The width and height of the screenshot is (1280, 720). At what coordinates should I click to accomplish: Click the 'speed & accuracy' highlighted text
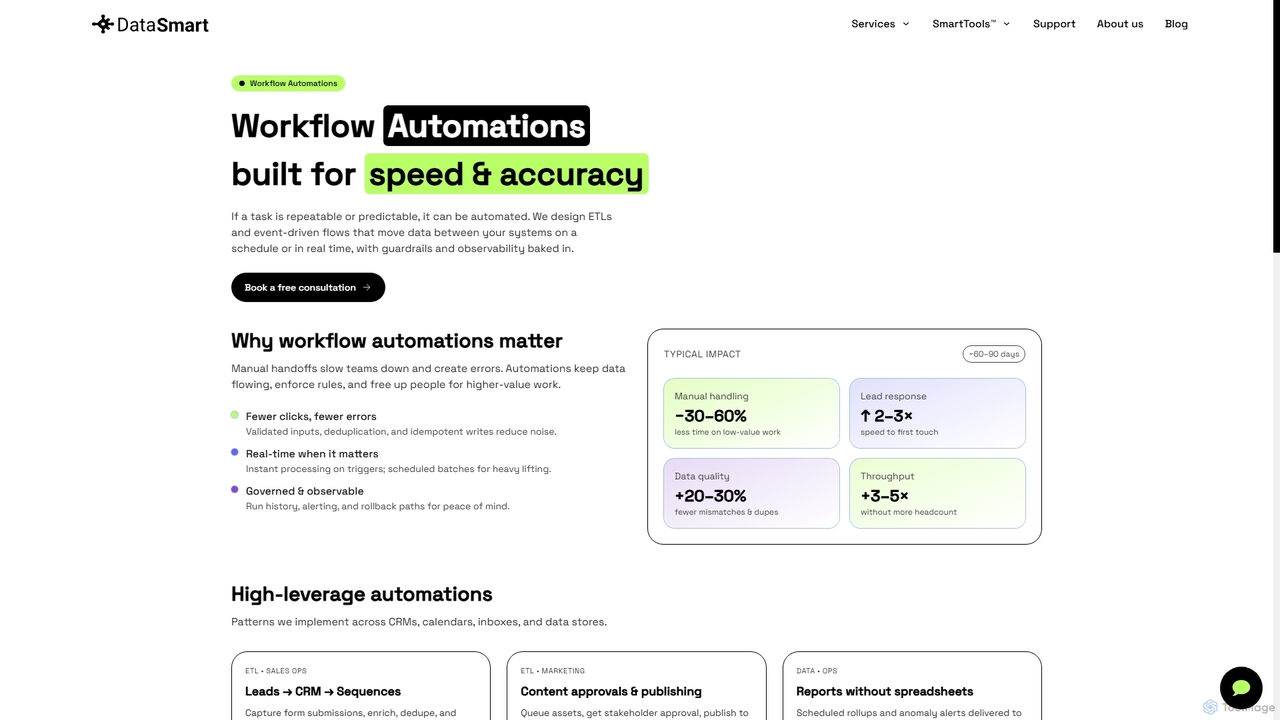point(506,174)
